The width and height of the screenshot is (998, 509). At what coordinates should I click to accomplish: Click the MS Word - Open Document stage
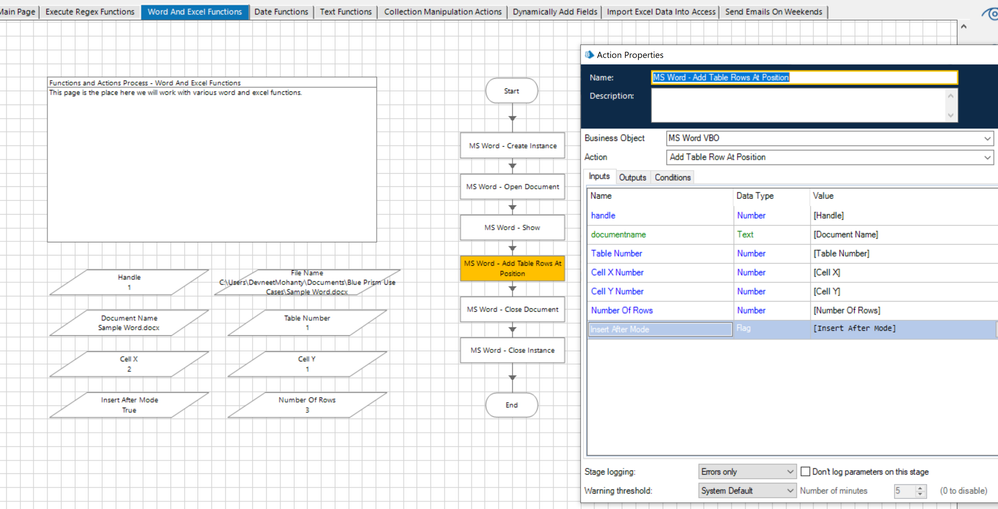coord(512,187)
